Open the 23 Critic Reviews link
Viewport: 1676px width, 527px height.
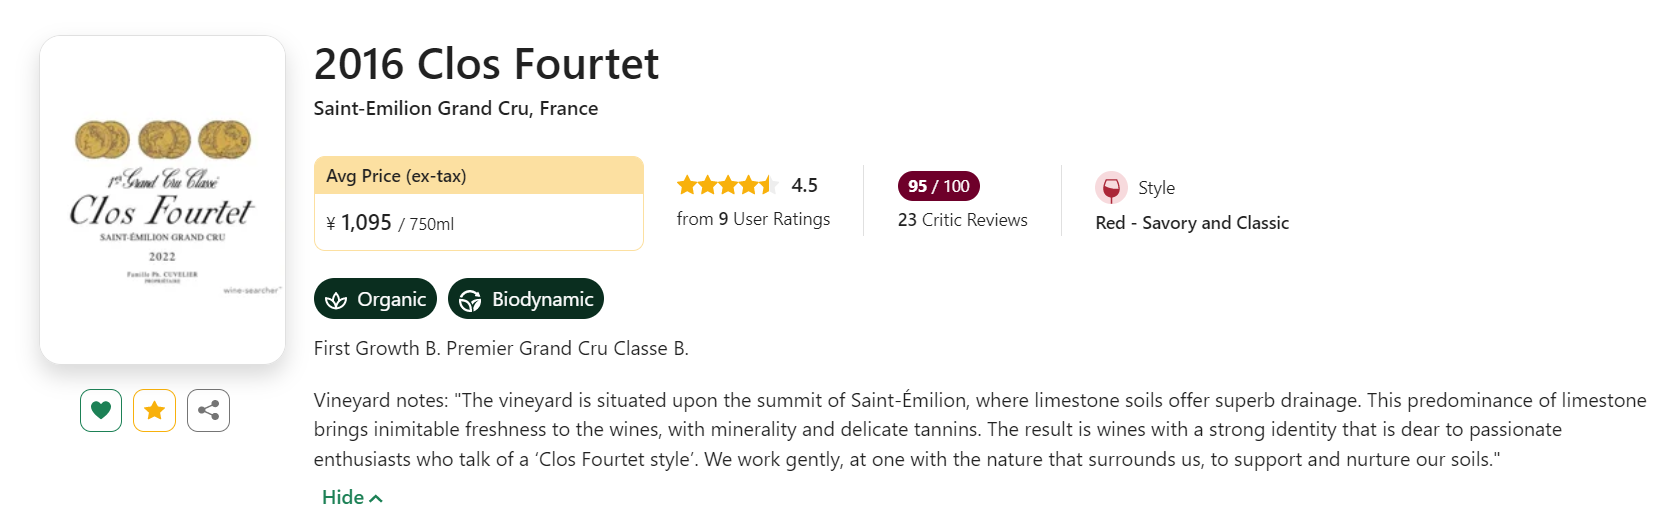tap(962, 220)
